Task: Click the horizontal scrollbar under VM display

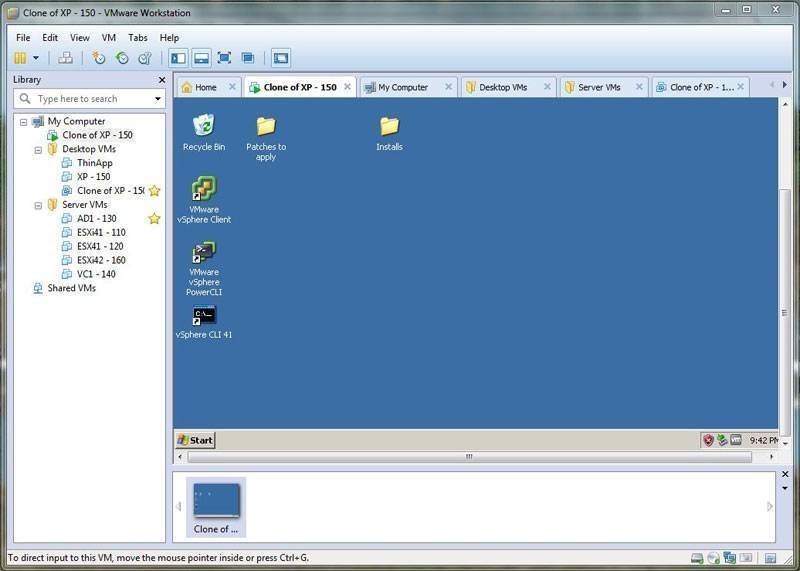Action: coord(469,457)
